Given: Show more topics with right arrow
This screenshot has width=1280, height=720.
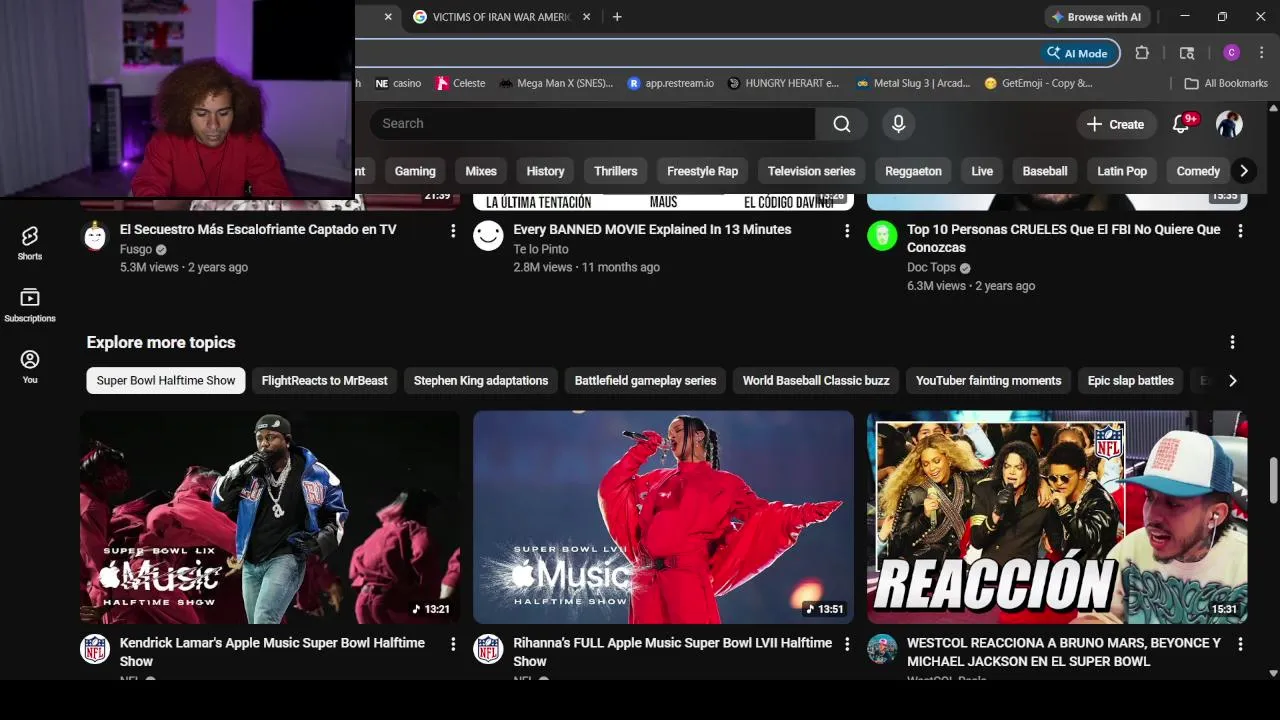Looking at the screenshot, I should coord(1232,380).
